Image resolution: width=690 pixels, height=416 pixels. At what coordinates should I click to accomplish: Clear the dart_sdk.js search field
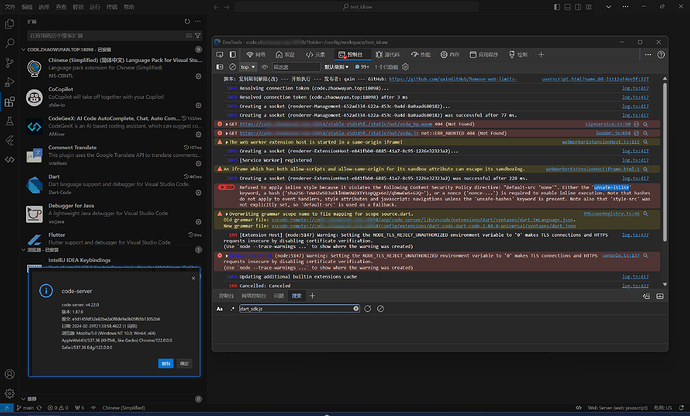coord(356,309)
